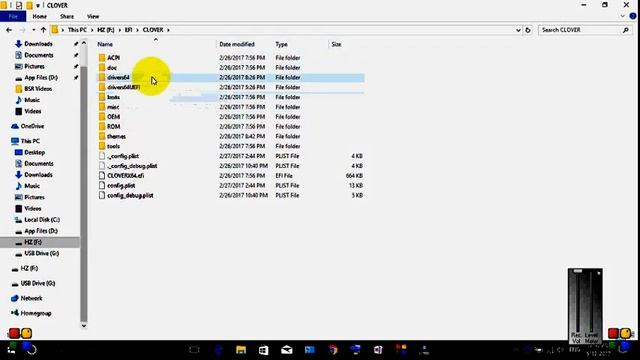Screen dimensions: 640x360
Task: Open pinned Documents in Quick access
Action: pos(39,55)
